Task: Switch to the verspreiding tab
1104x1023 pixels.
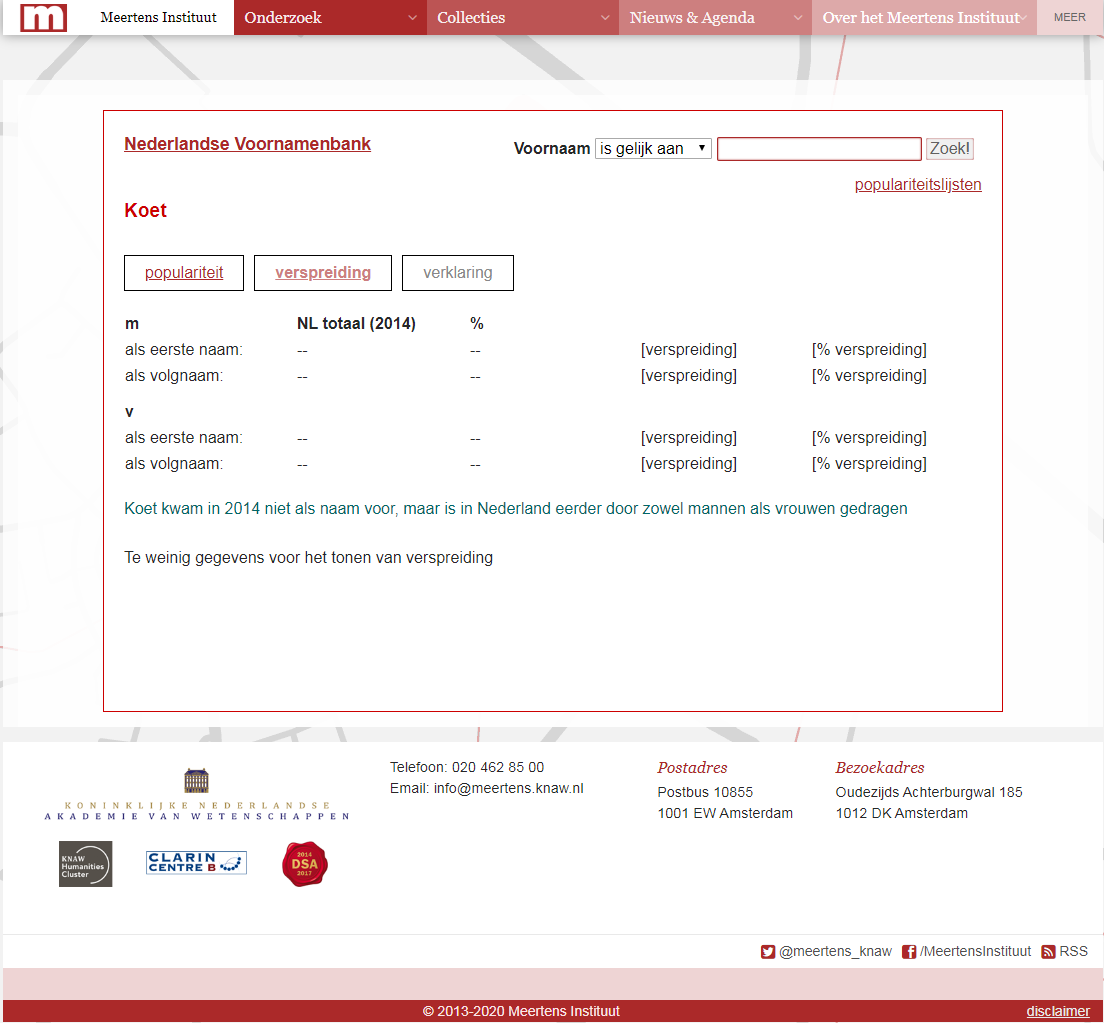Action: click(322, 273)
